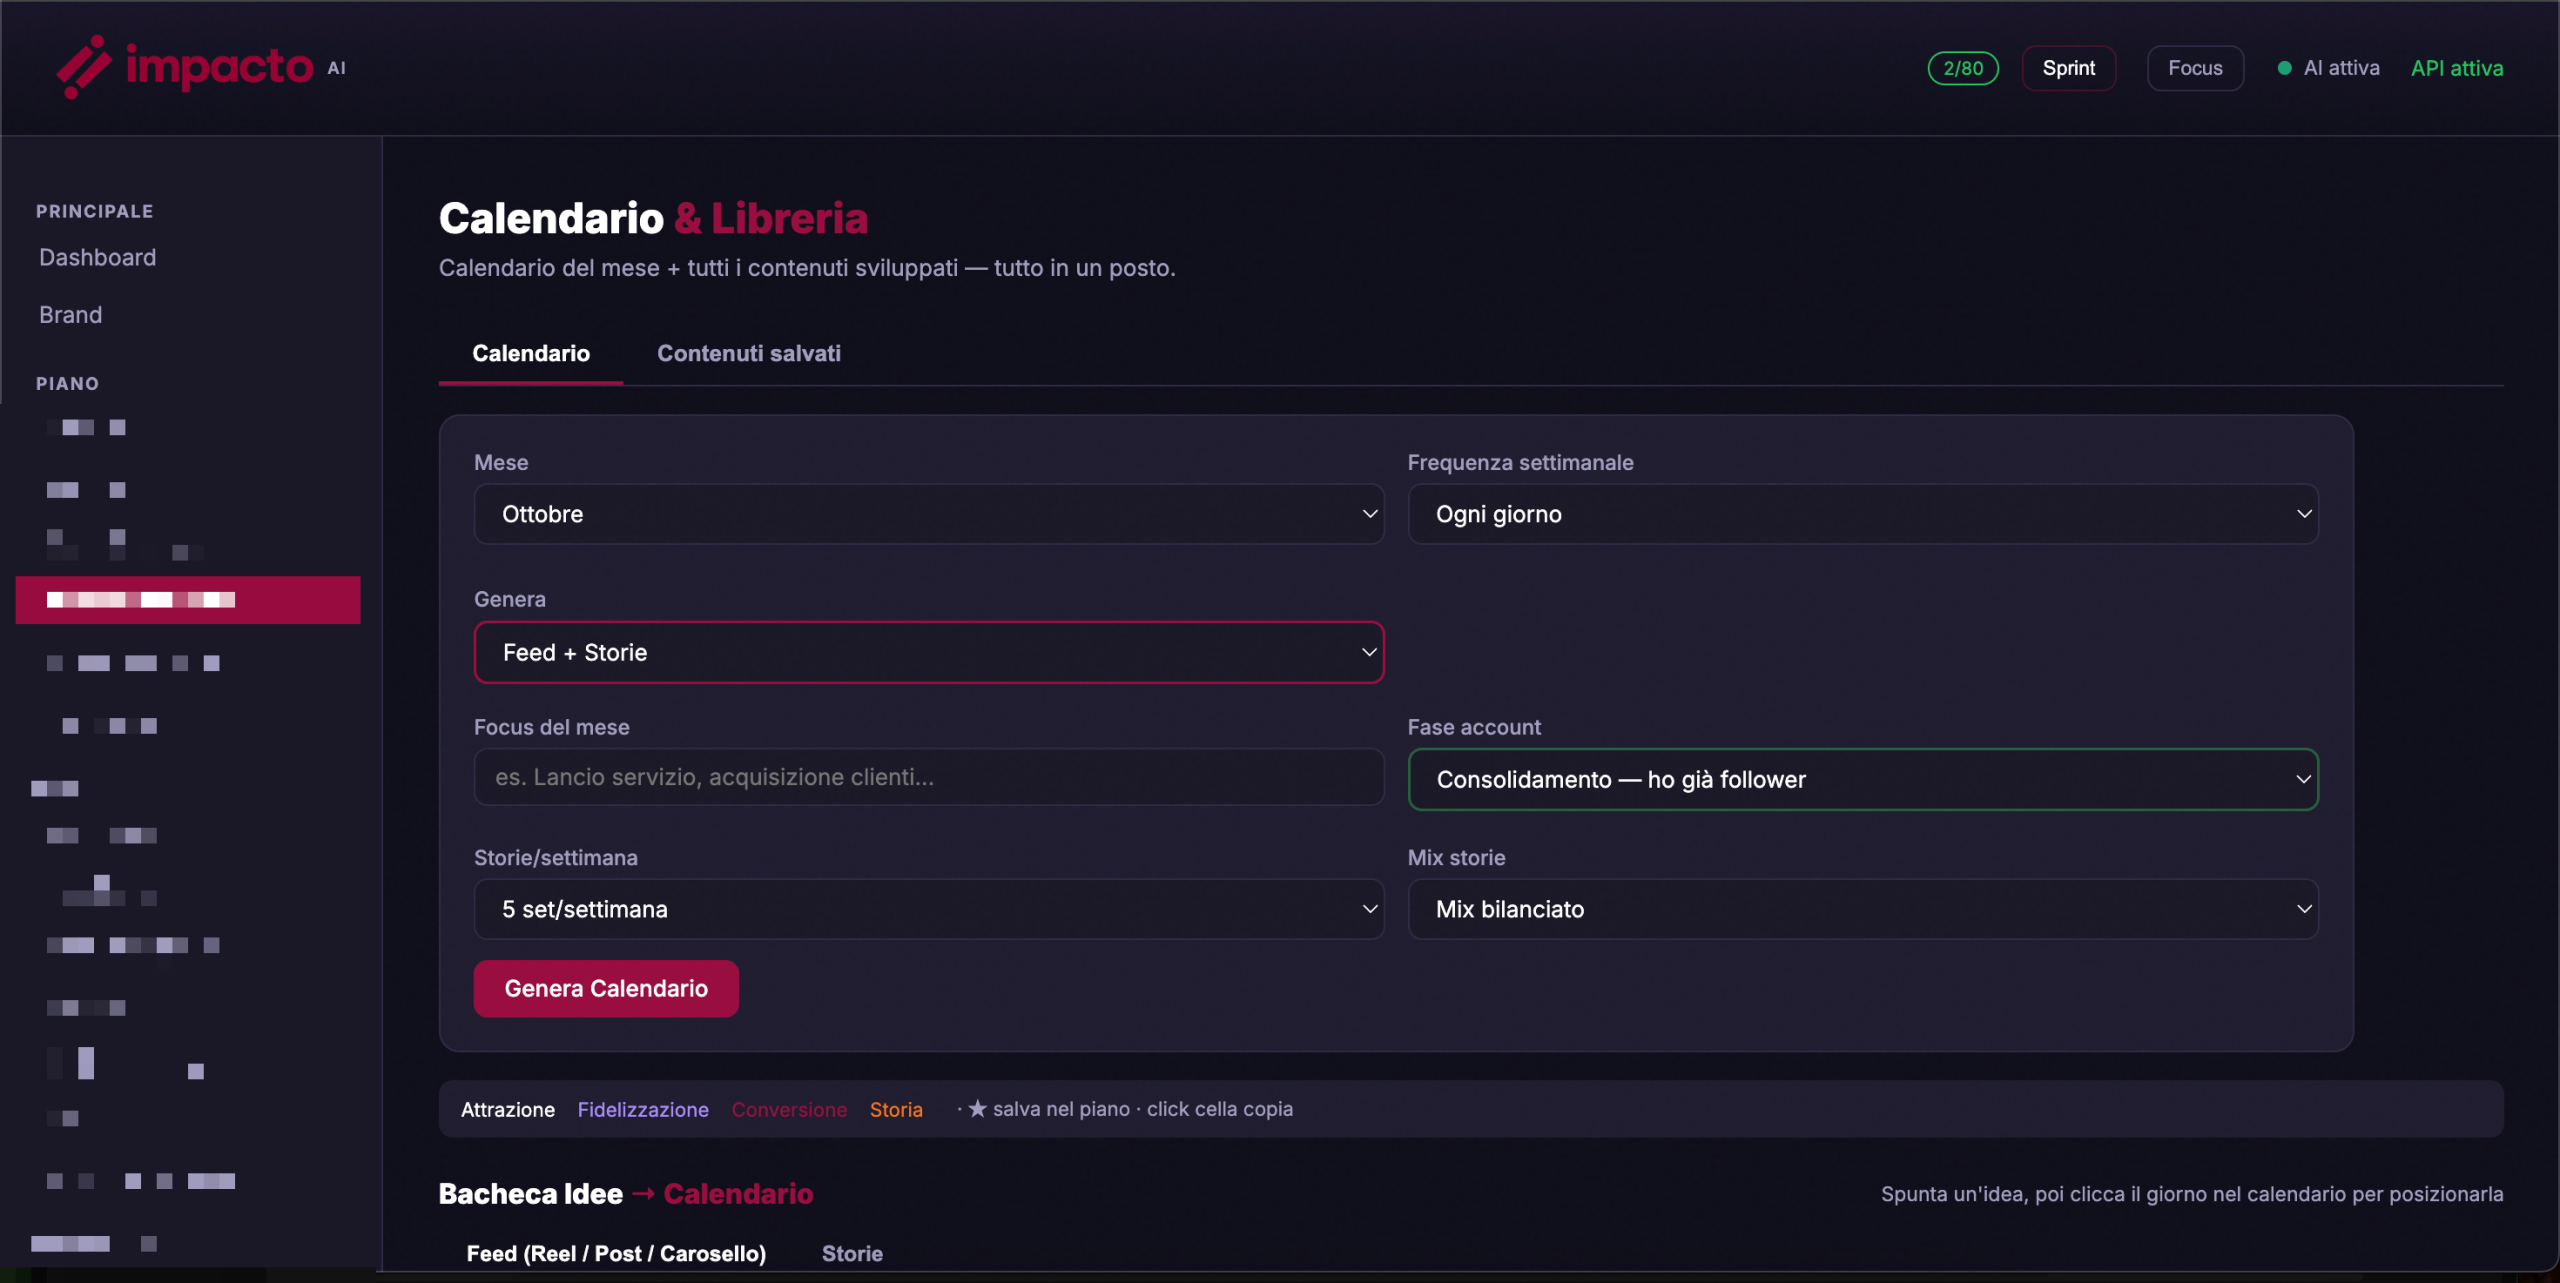2560x1283 pixels.
Task: Click the Fidelizzazione legend color label
Action: 643,1109
